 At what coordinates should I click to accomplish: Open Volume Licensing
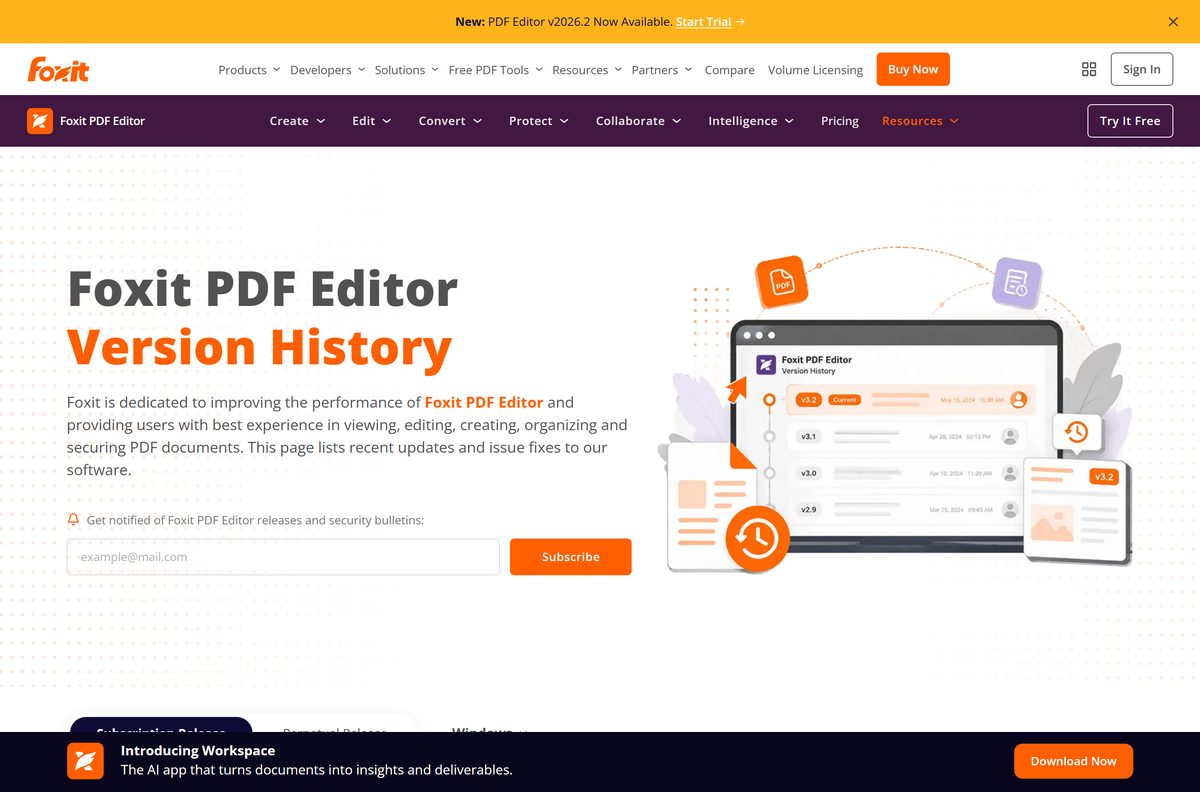point(815,70)
